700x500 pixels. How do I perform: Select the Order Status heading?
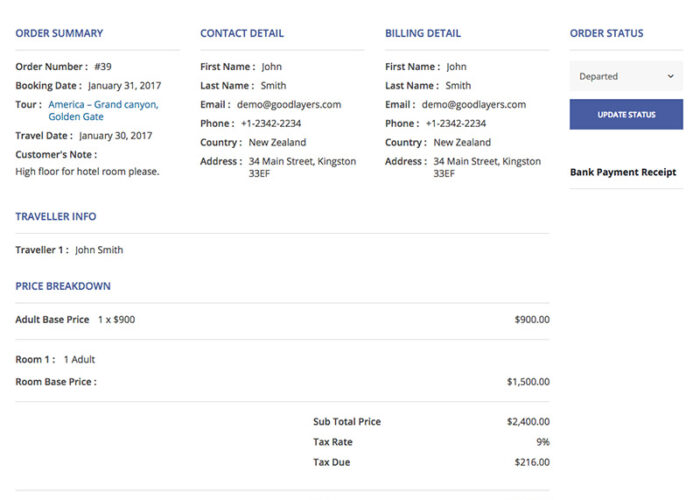click(x=606, y=33)
